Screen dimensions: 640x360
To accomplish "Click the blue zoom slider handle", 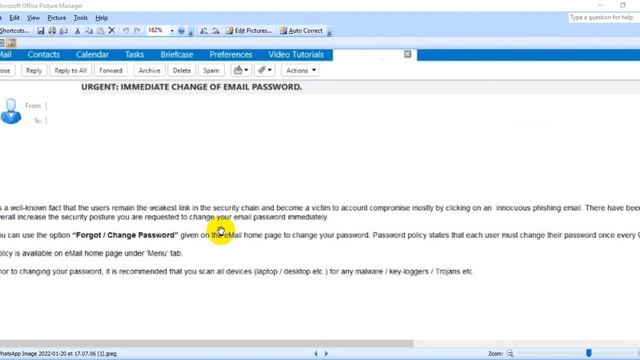I will pos(589,353).
